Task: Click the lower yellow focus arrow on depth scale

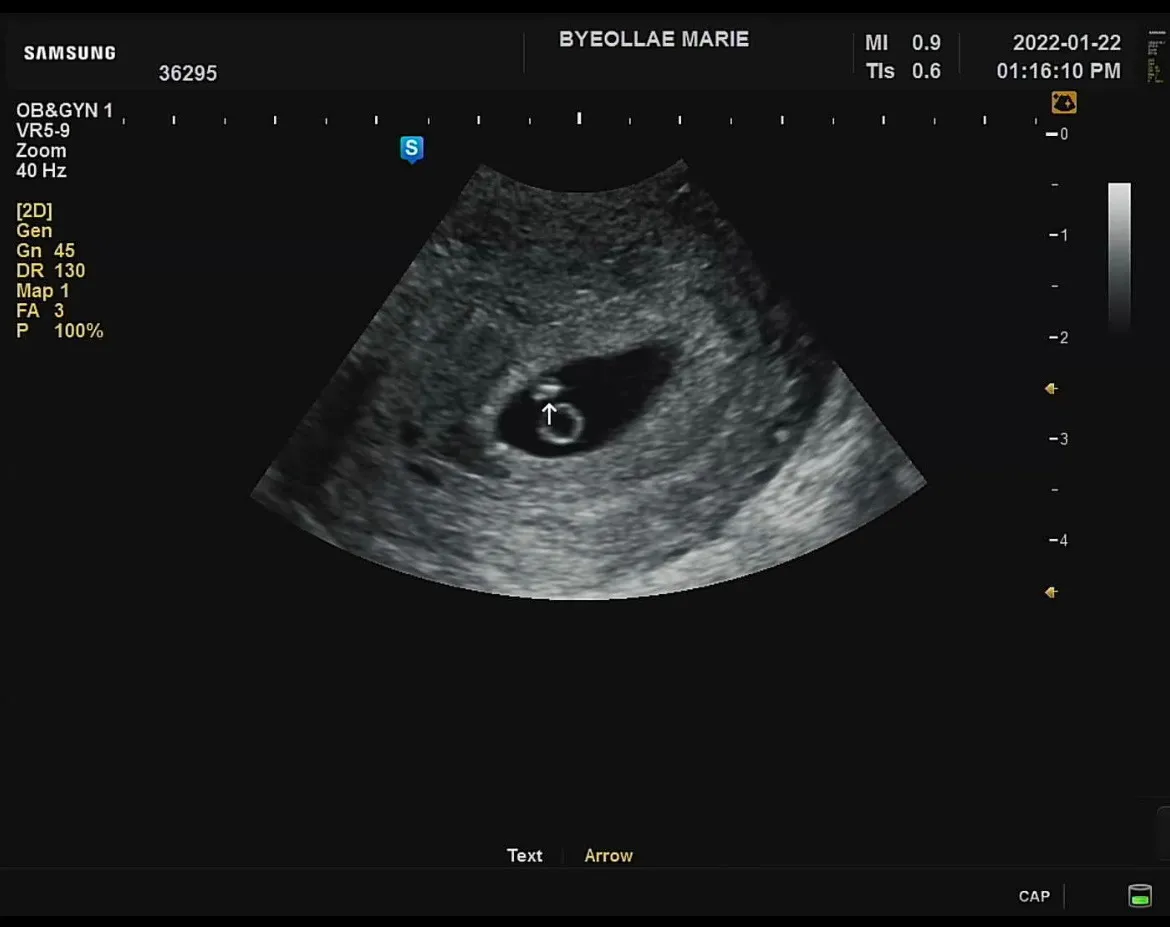Action: [1051, 592]
